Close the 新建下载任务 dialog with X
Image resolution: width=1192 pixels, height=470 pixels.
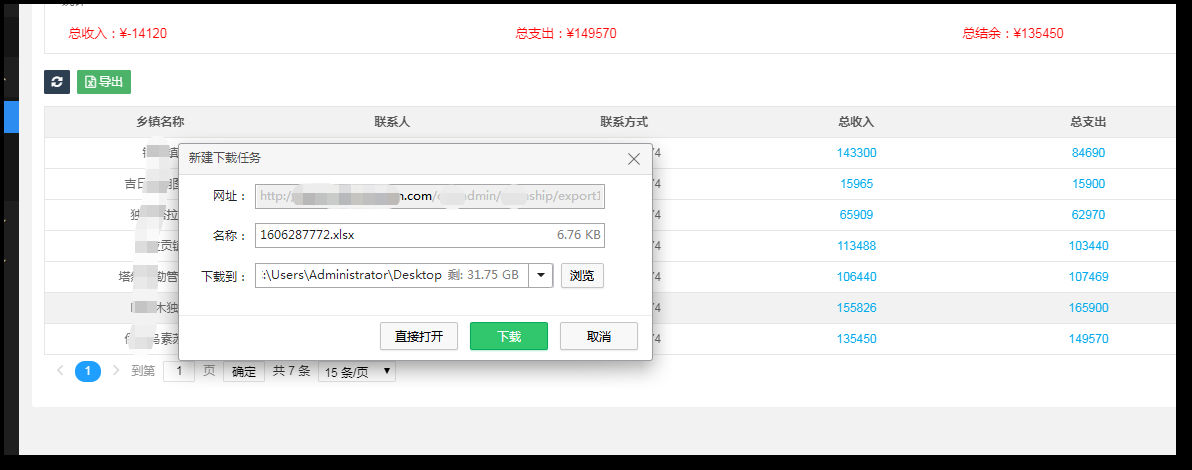point(633,159)
